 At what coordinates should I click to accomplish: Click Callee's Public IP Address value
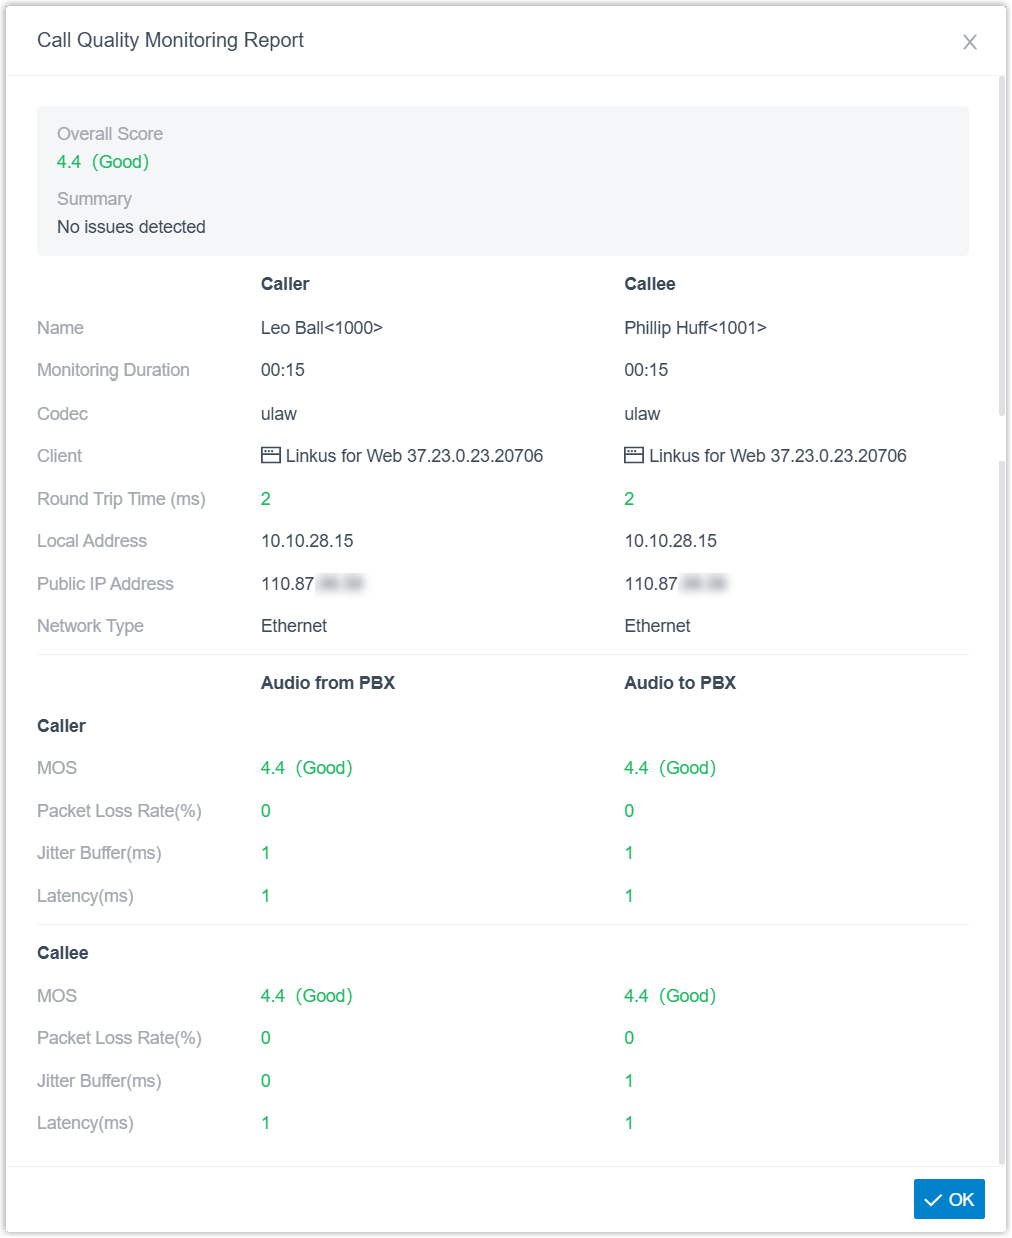(676, 584)
